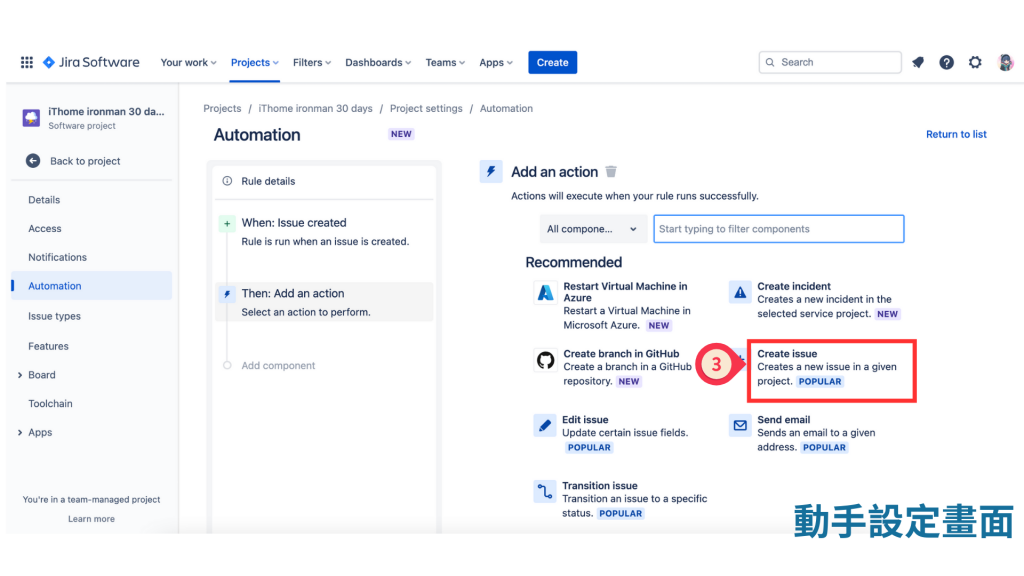Select the Transition issue icon
This screenshot has width=1024, height=576.
point(544,491)
